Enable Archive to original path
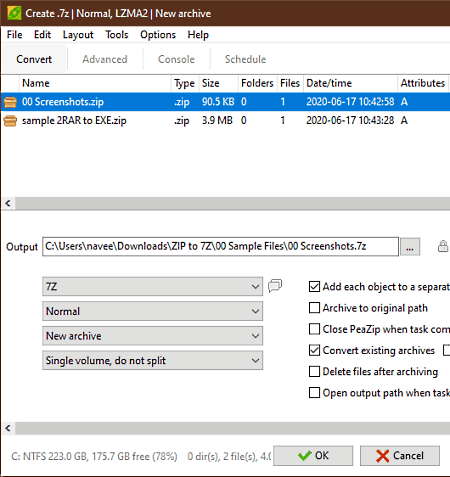 point(314,308)
